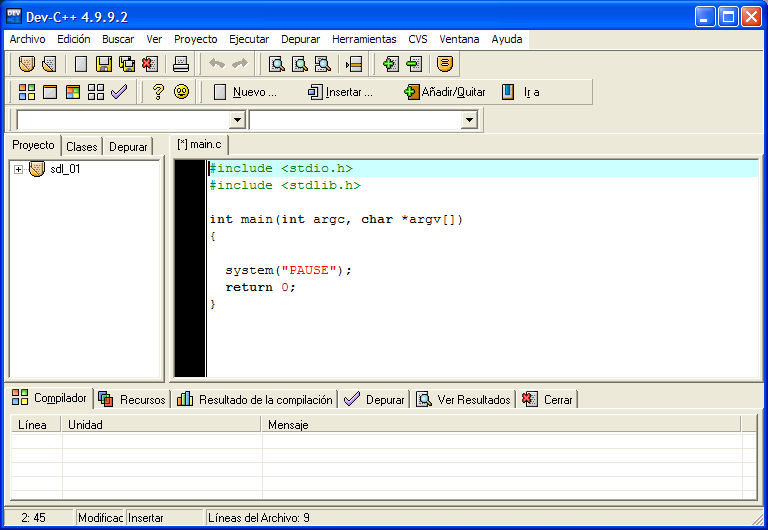768x530 pixels.
Task: Click the yellow smiley About icon
Action: click(x=181, y=92)
